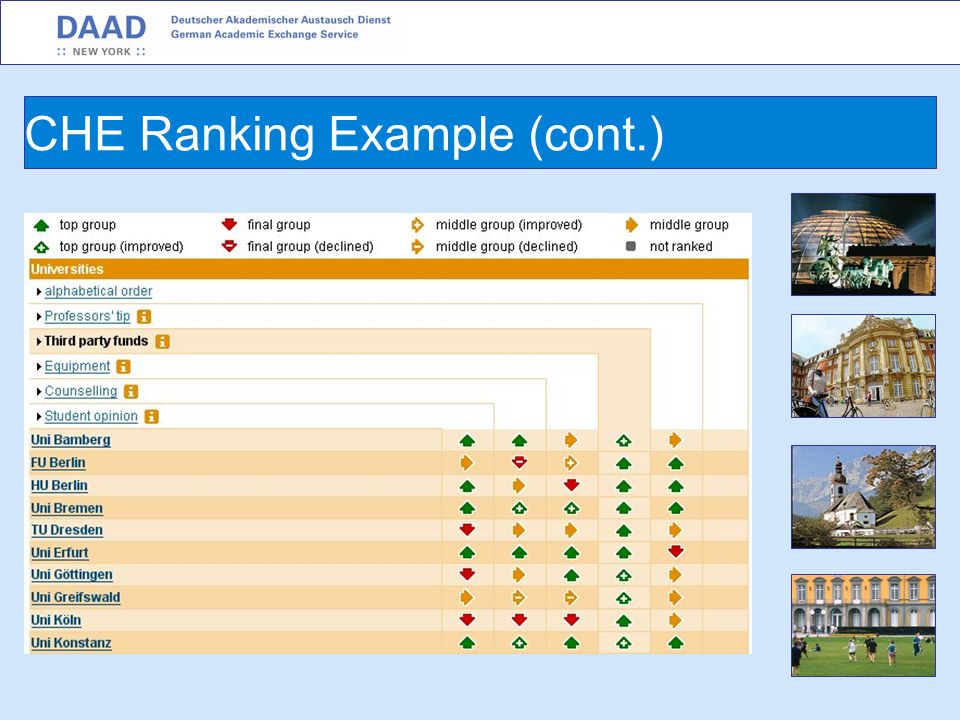Click the legend's grey not ranked square
The height and width of the screenshot is (720, 960).
click(x=631, y=246)
